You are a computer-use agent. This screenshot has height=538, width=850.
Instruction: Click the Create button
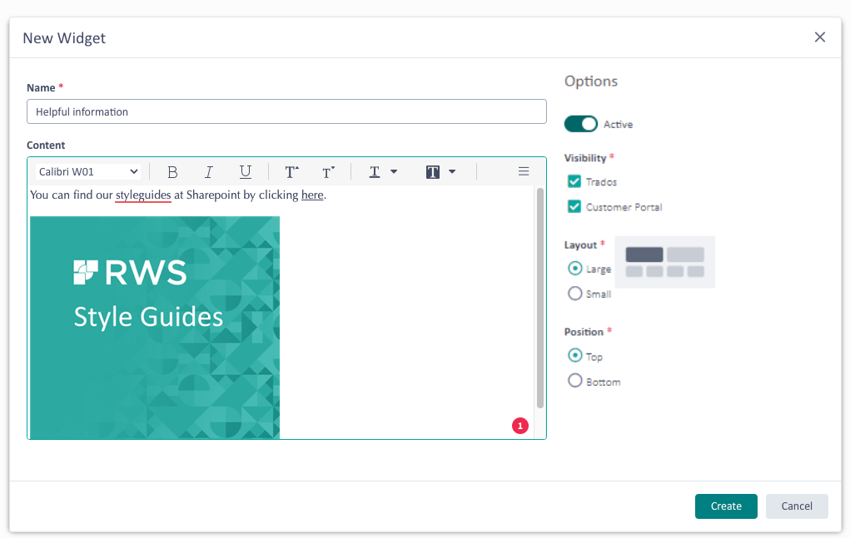click(726, 506)
